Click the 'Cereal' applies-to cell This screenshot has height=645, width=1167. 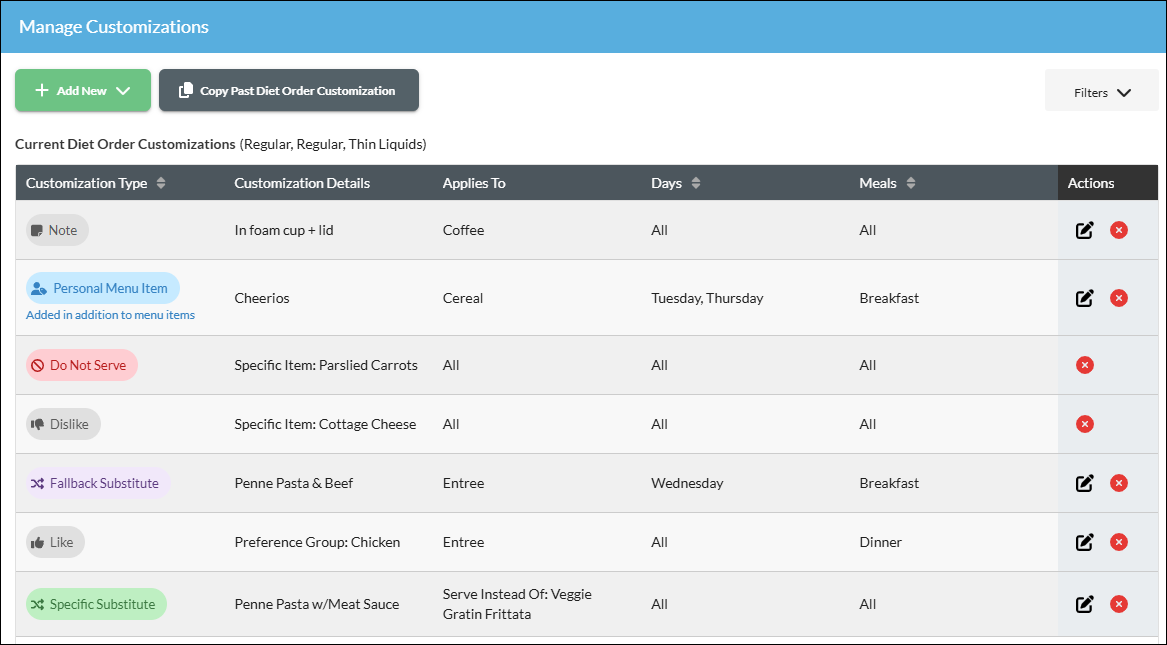tap(463, 298)
